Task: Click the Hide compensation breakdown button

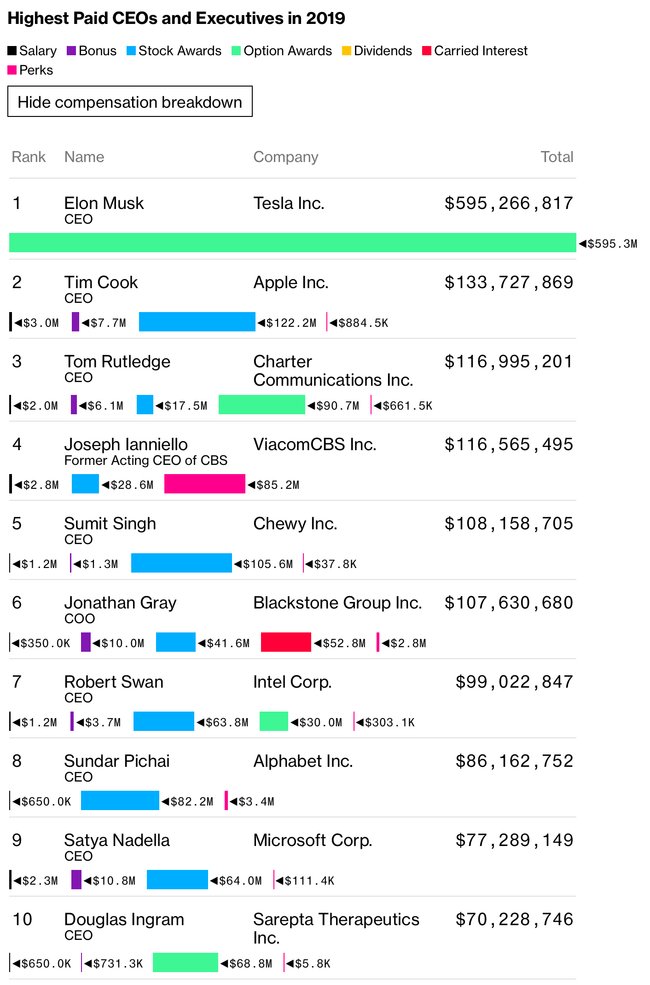Action: point(130,102)
